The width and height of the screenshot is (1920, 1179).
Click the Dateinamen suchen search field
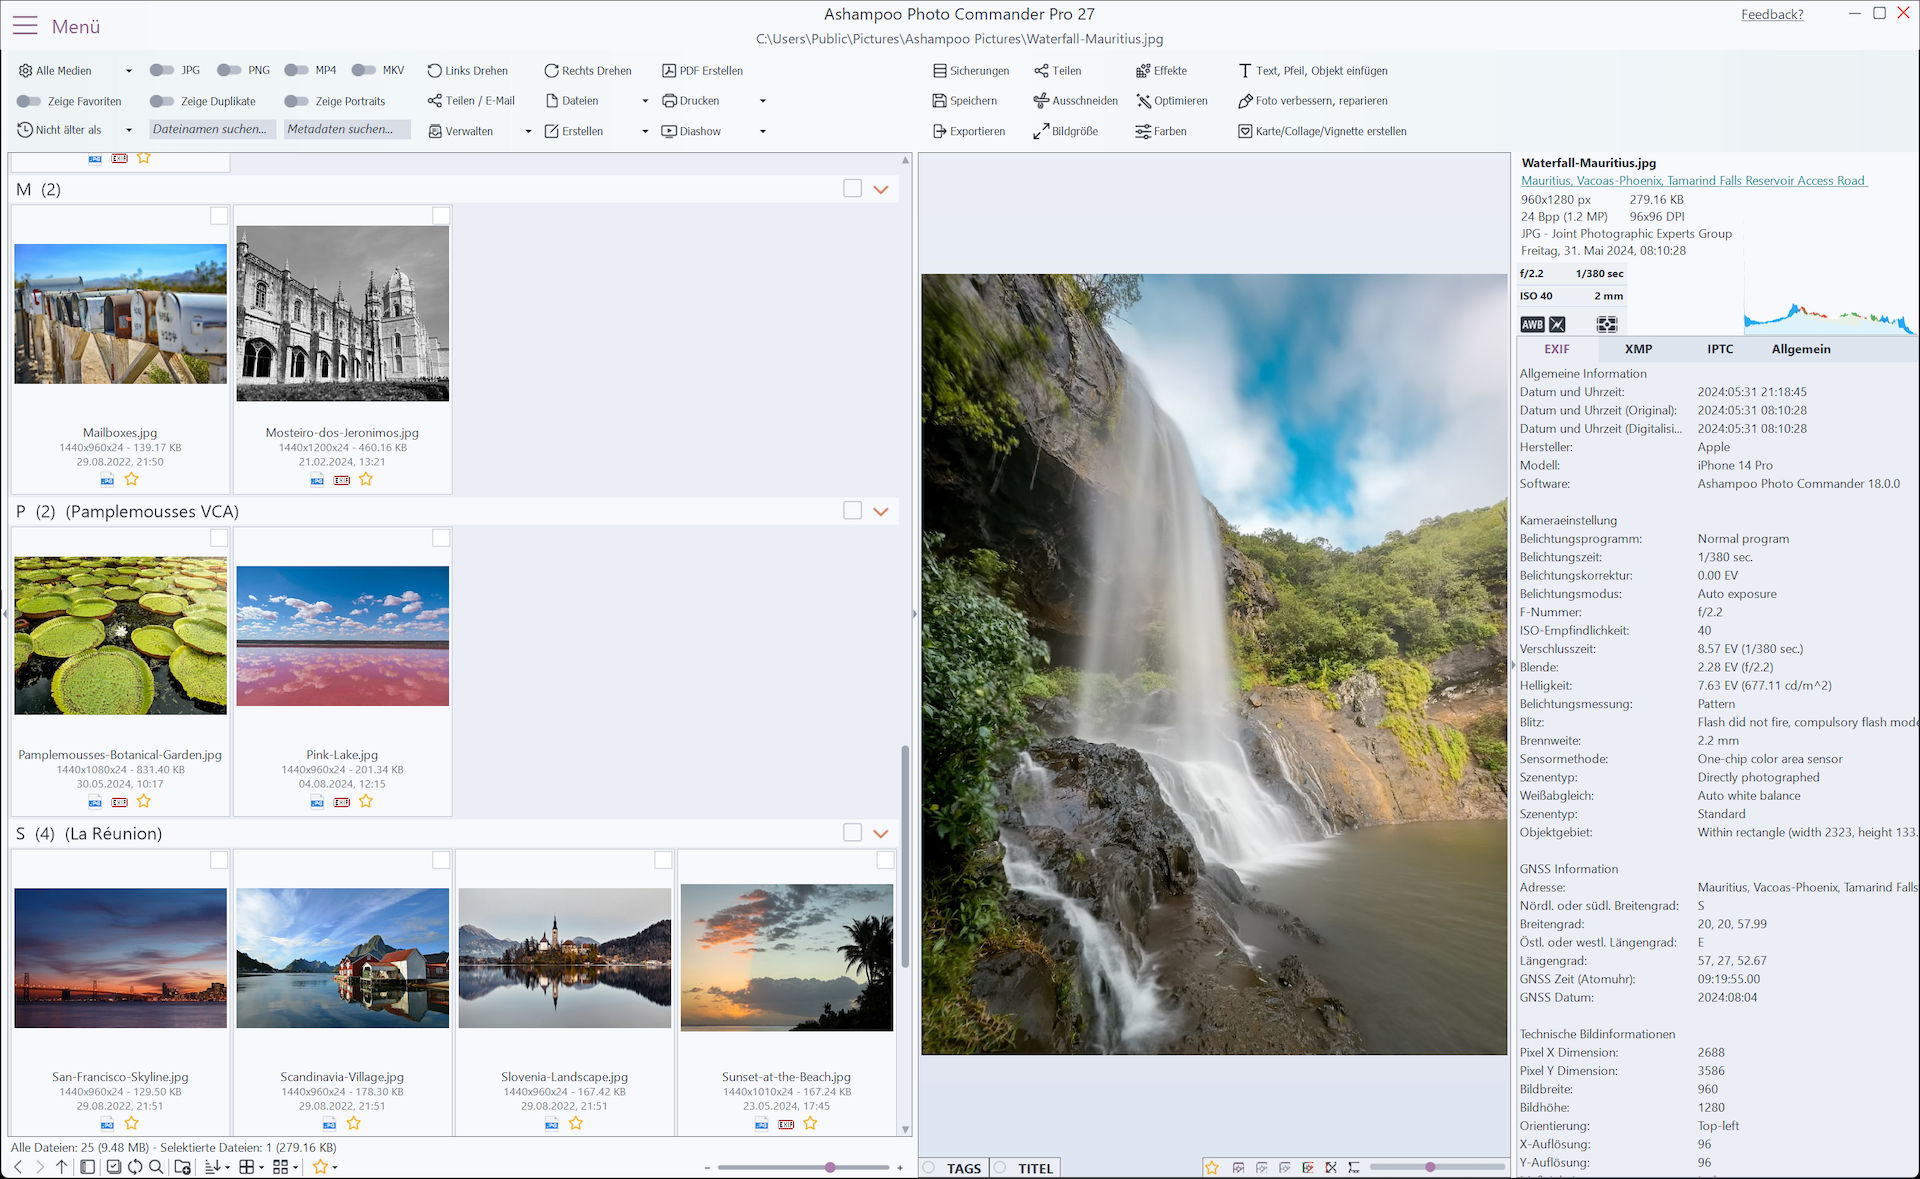pos(211,129)
